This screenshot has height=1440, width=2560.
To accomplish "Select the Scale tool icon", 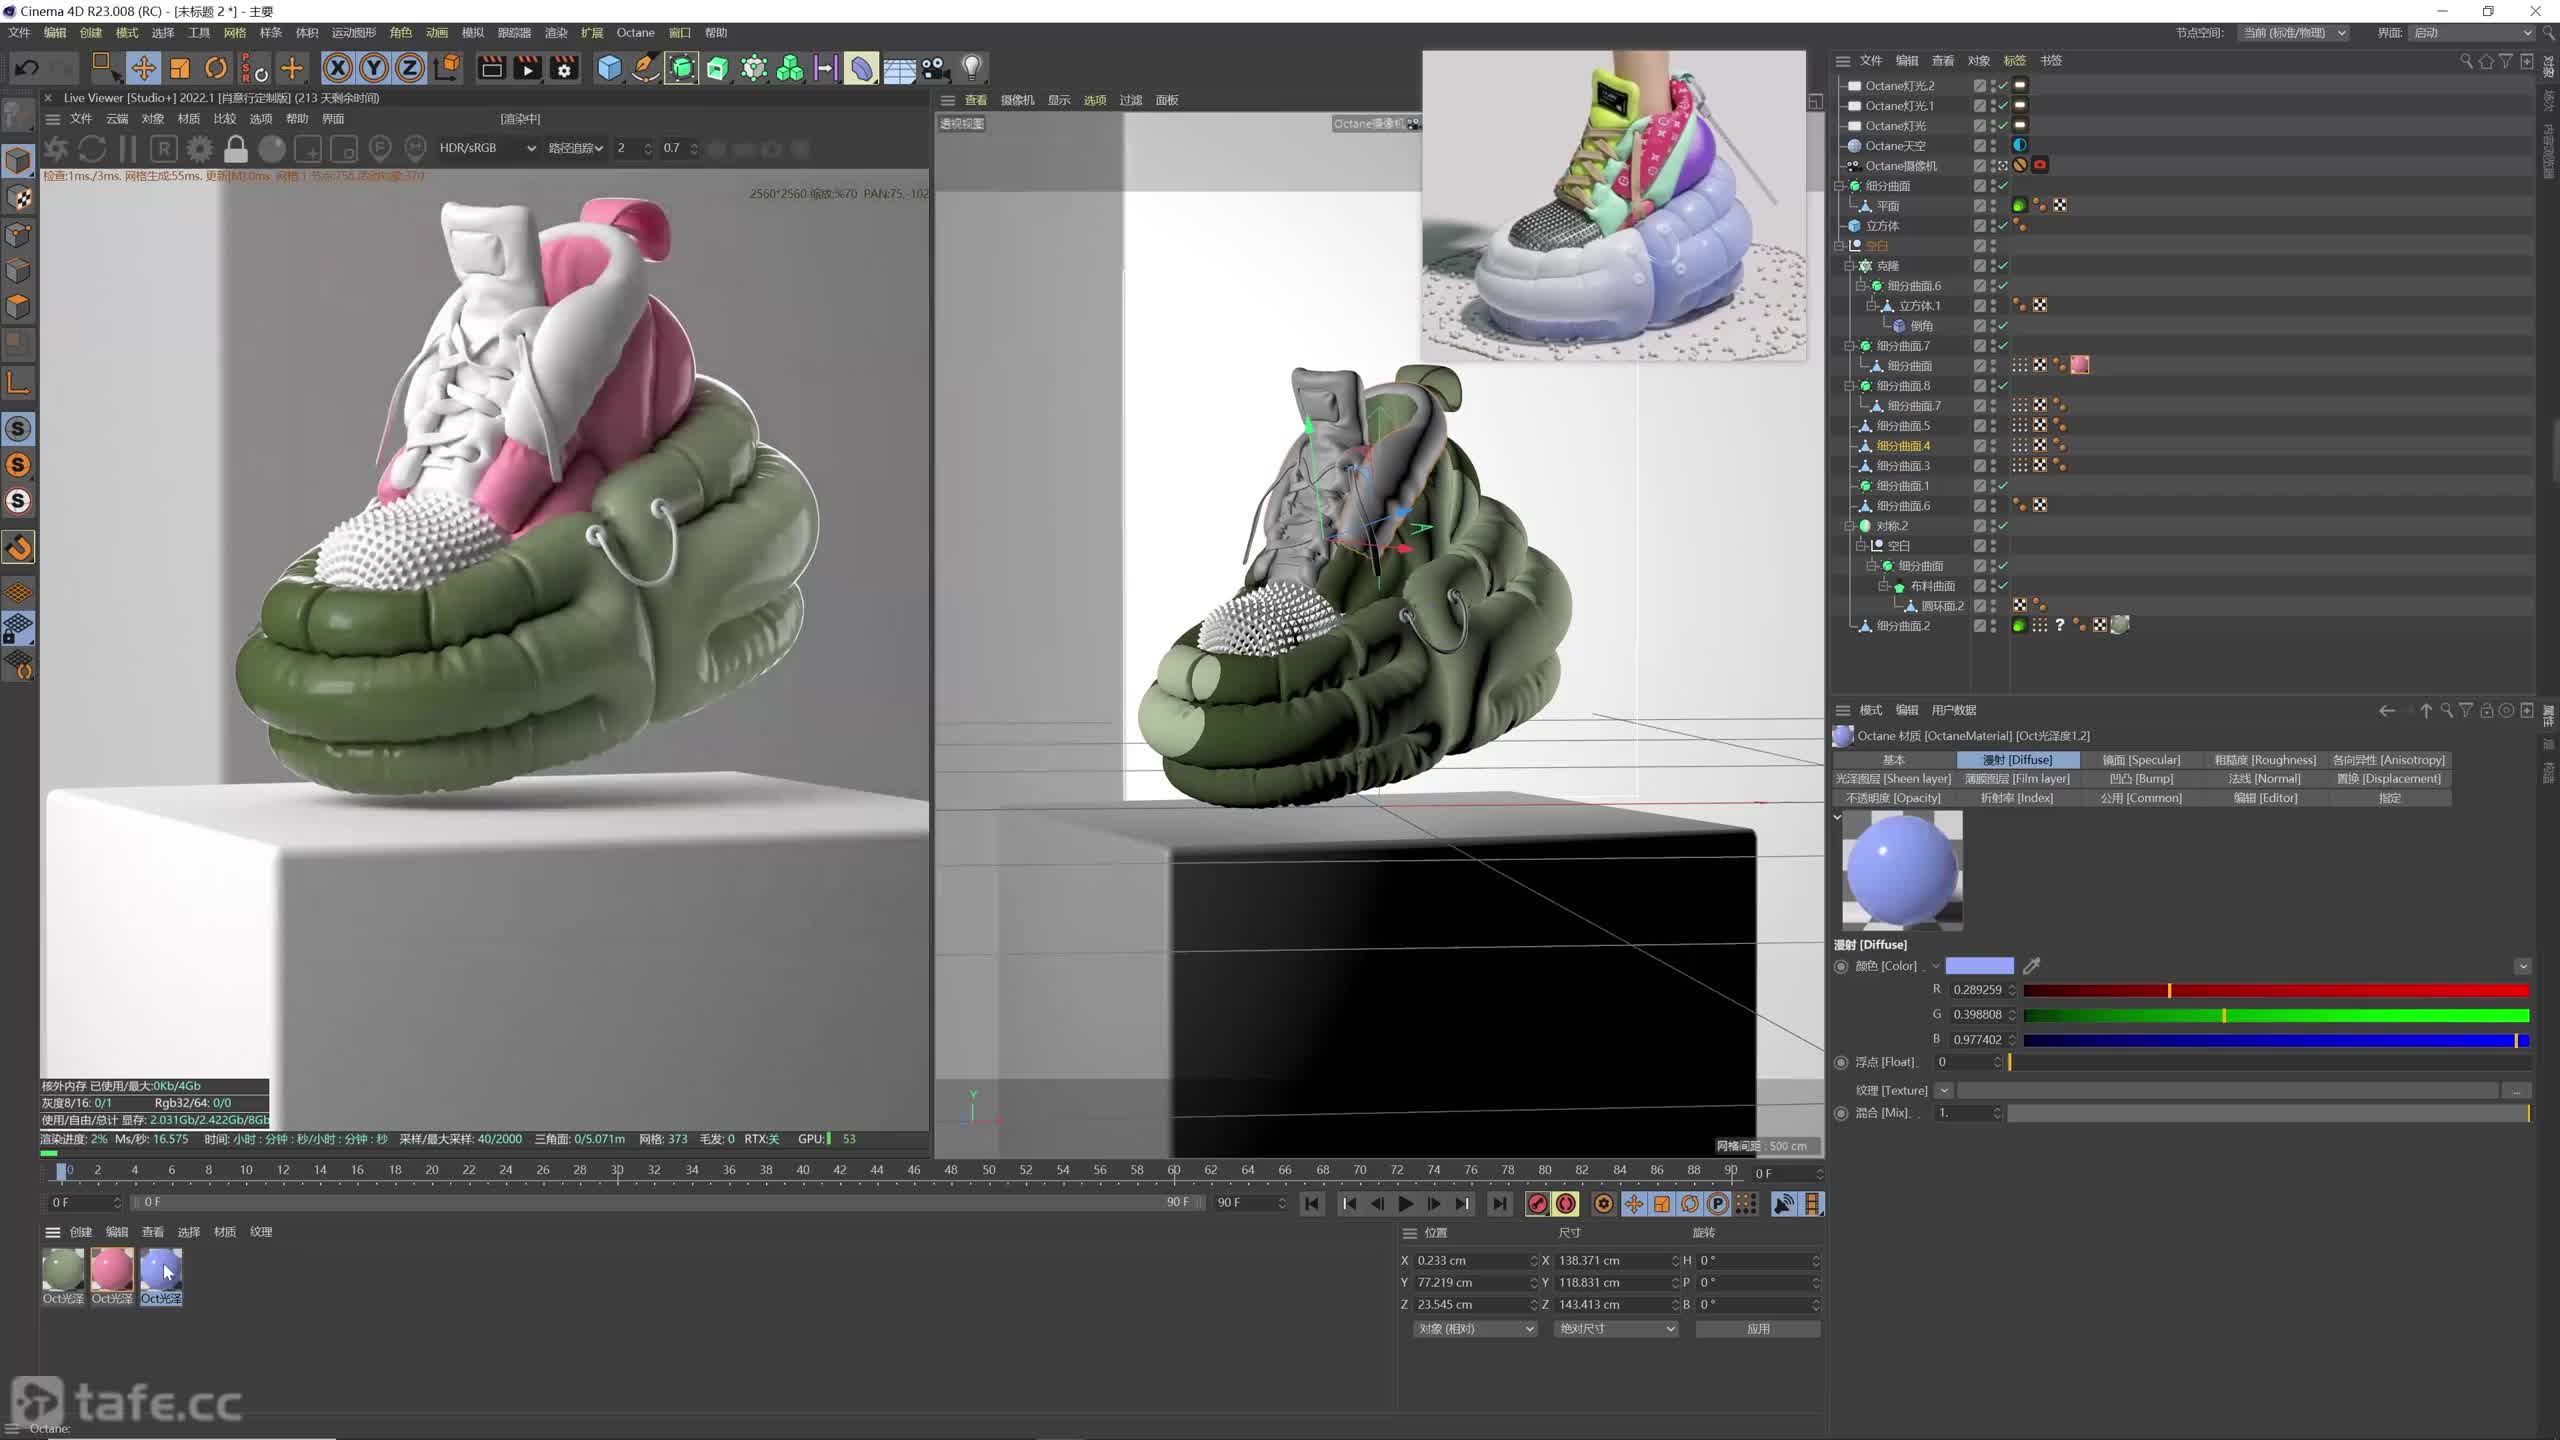I will [x=180, y=68].
